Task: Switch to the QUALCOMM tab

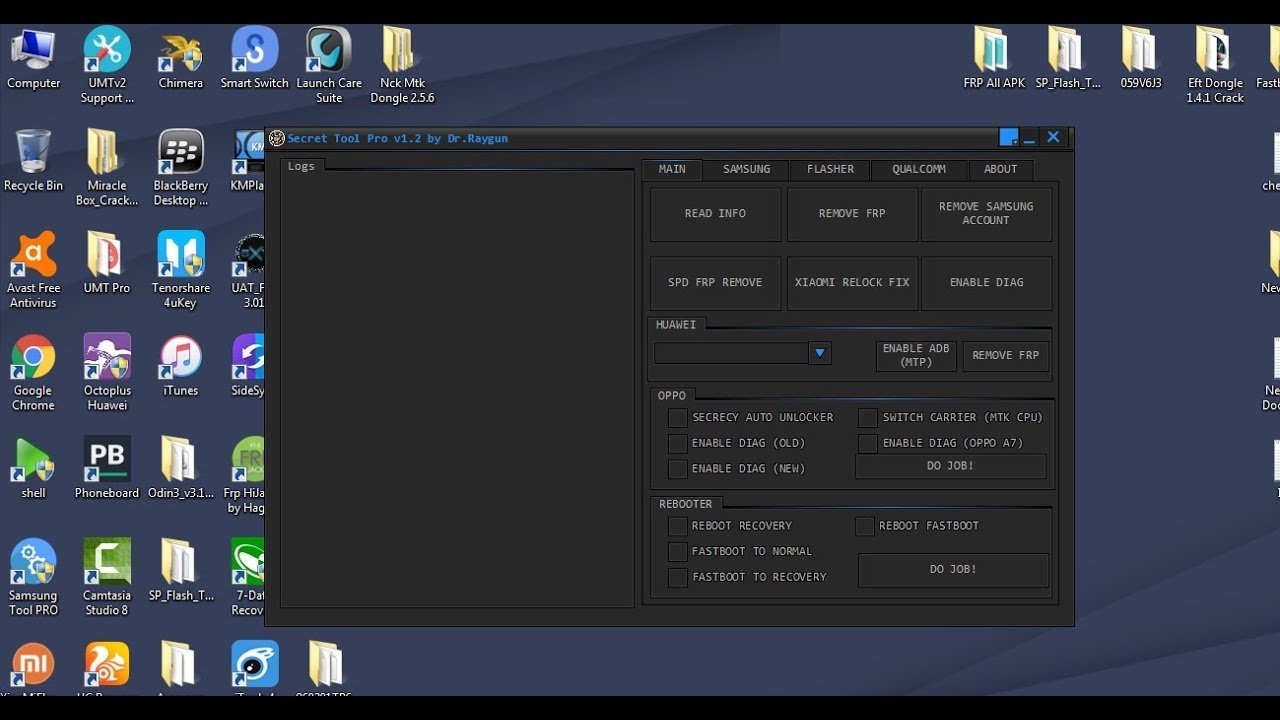Action: tap(919, 169)
